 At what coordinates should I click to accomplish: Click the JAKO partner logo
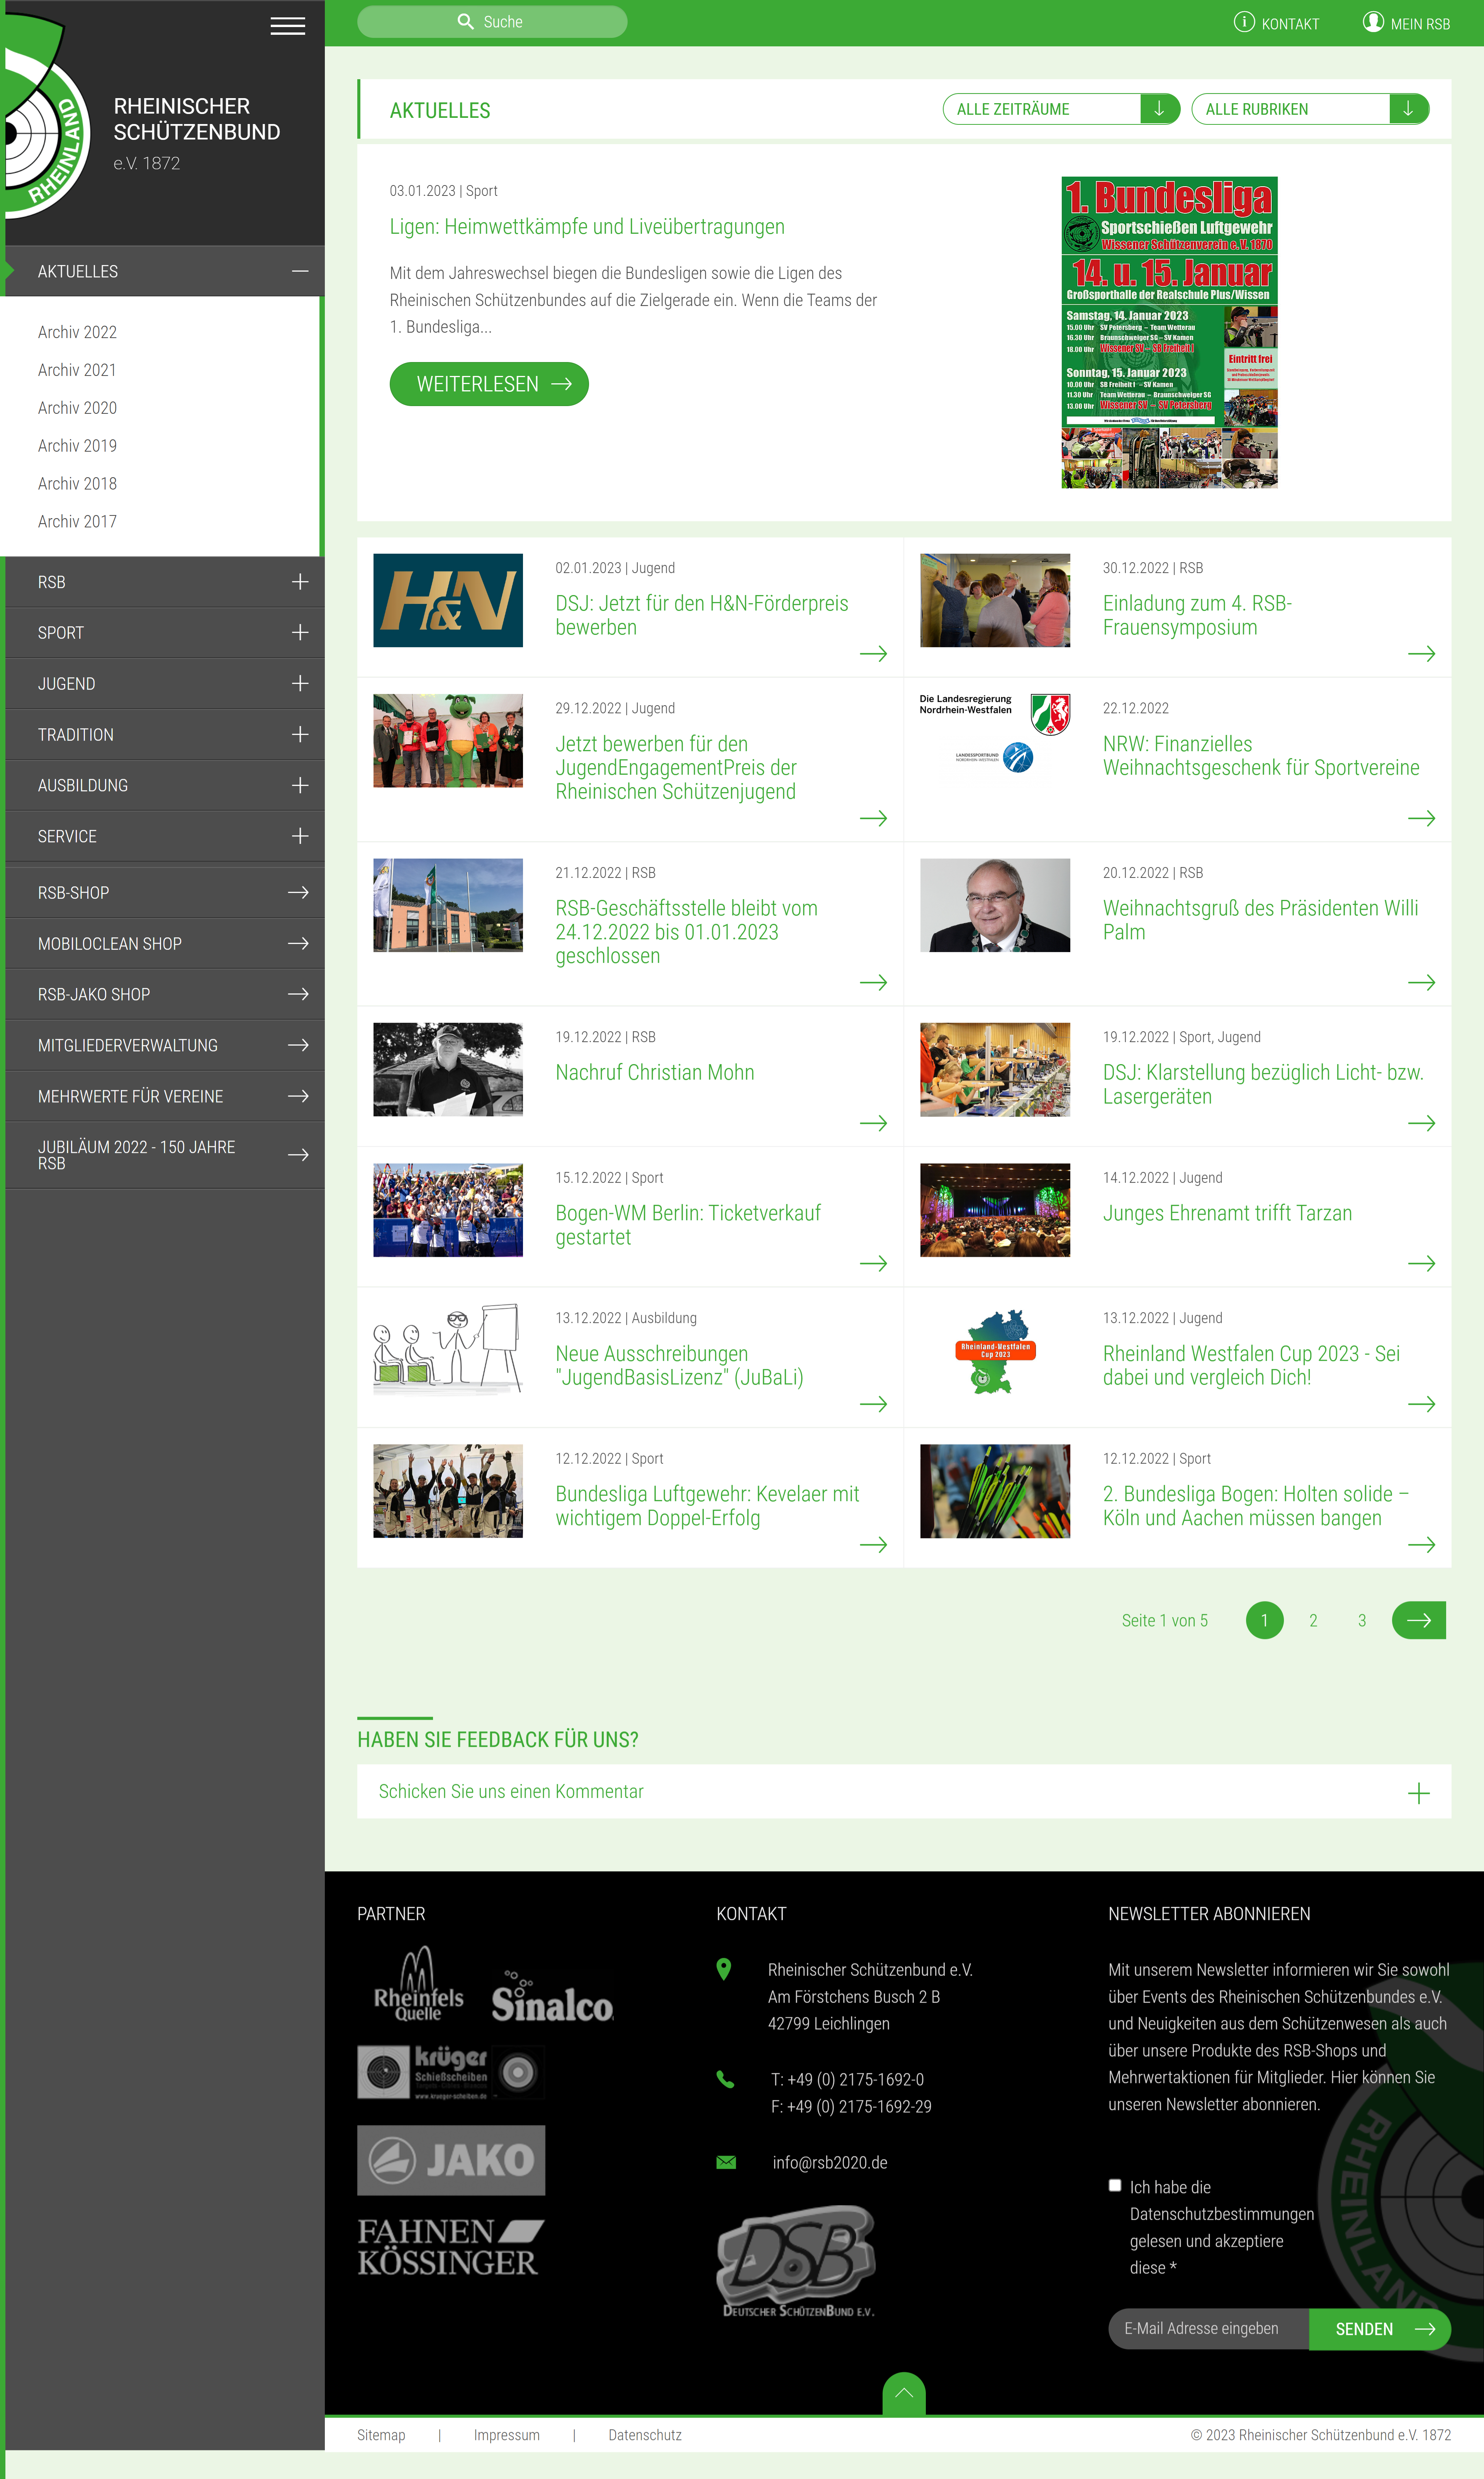(451, 2160)
